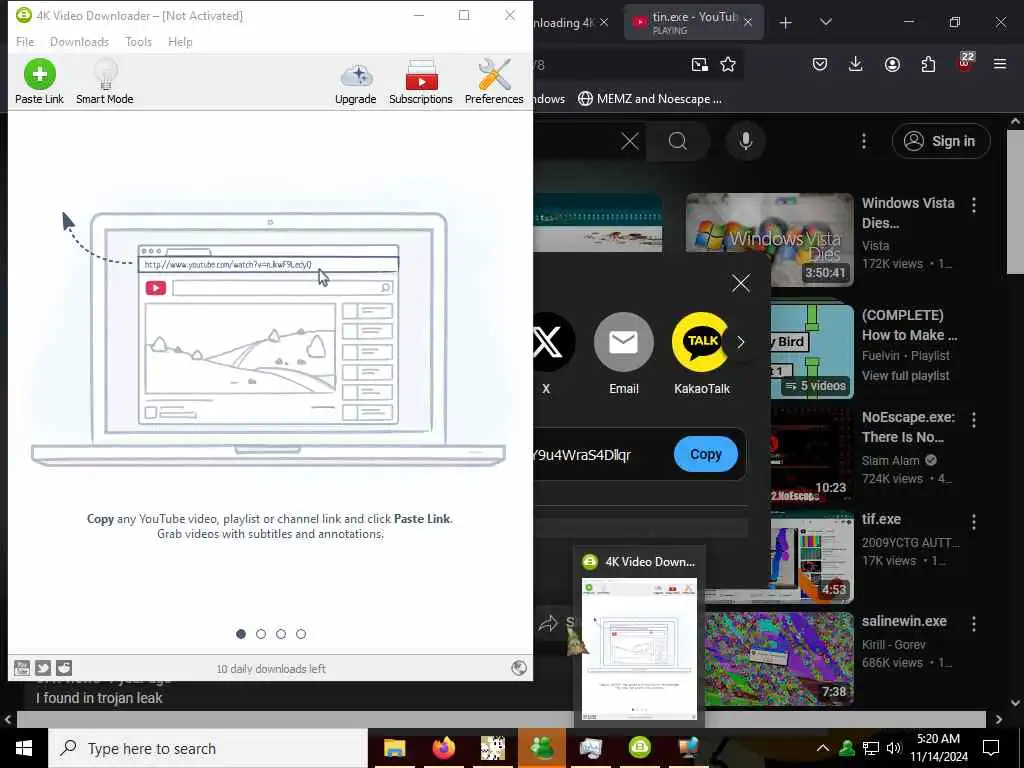Click the browser horizontal scrollbar
The width and height of the screenshot is (1024, 768).
501,719
